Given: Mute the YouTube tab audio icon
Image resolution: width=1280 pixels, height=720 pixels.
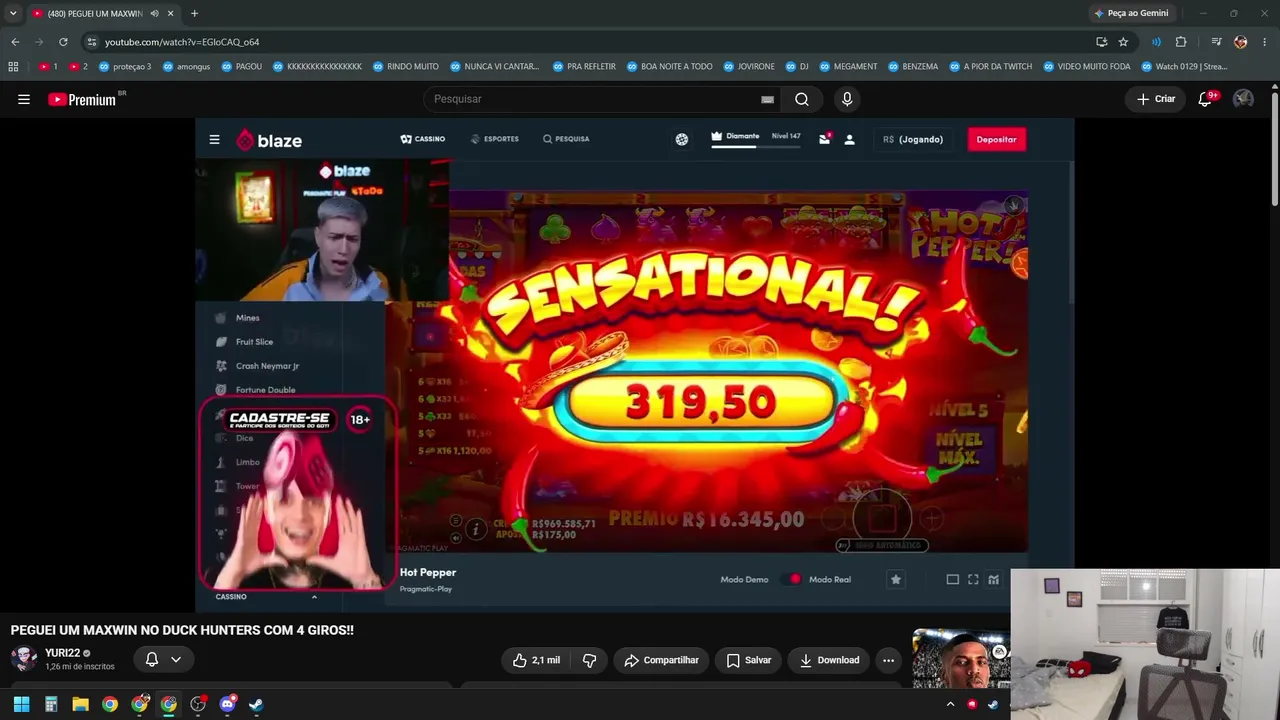Looking at the screenshot, I should (x=154, y=14).
